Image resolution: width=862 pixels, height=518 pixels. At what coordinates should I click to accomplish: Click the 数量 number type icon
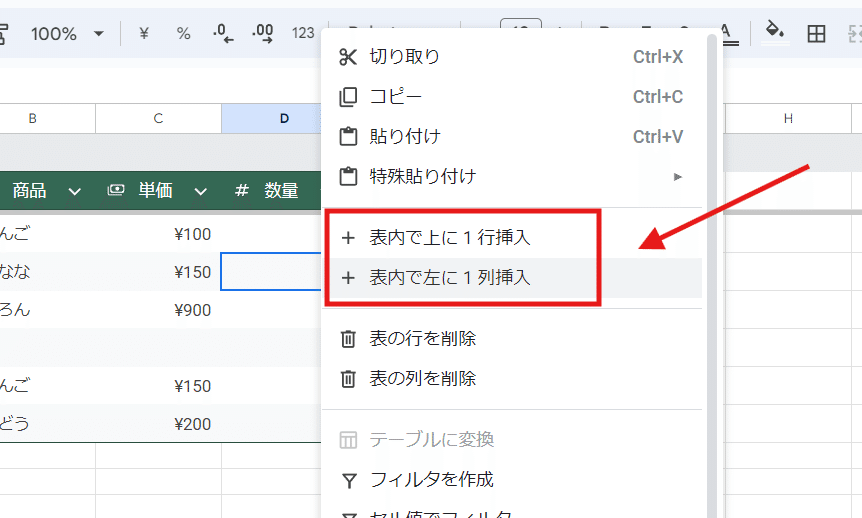241,191
